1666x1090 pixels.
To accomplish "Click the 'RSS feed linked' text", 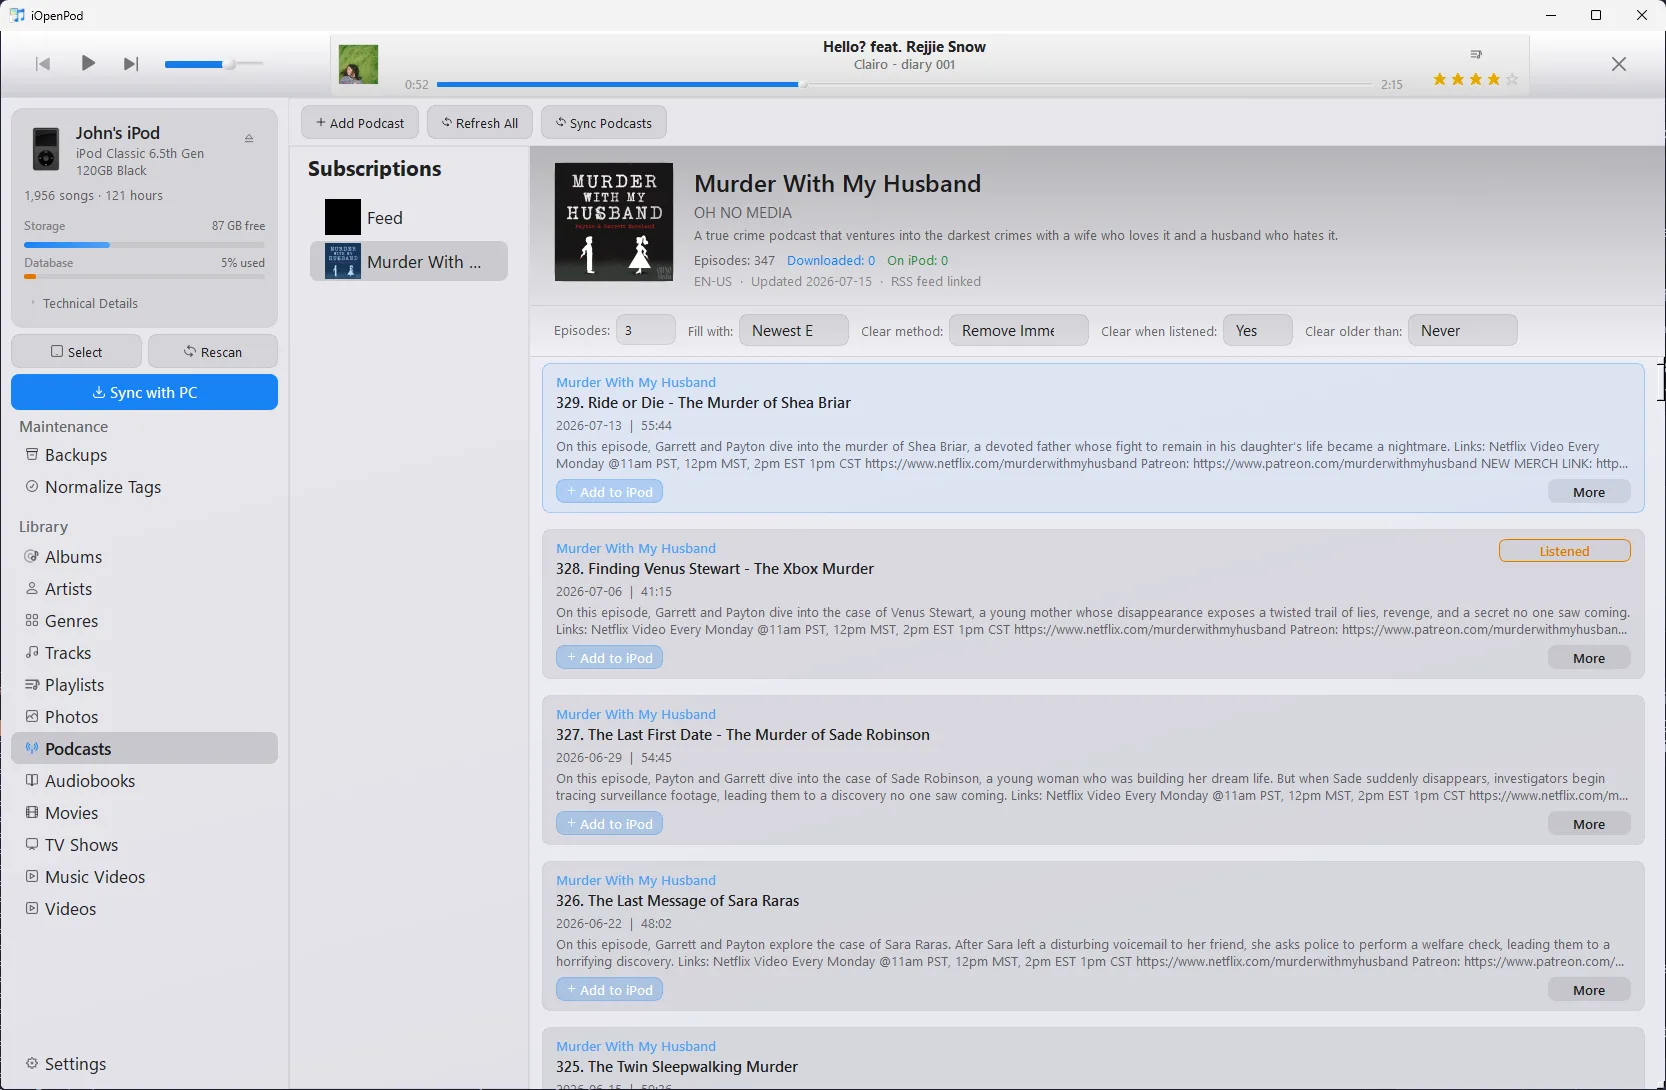I will (x=936, y=282).
